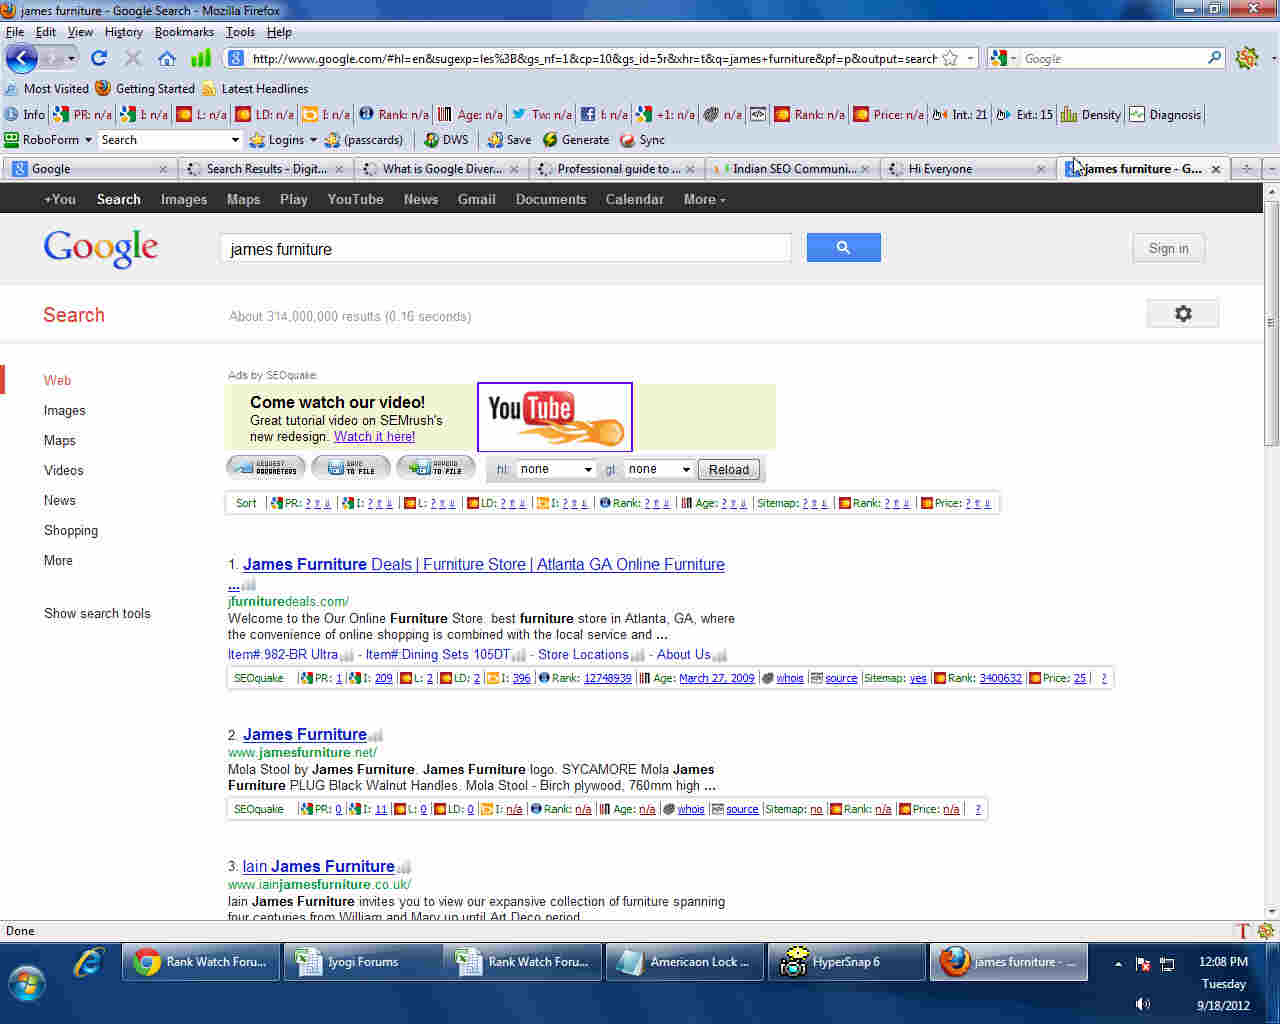Switch to the Chrome Rank Watch Forum taskbar item
This screenshot has height=1024, width=1280.
(201, 962)
